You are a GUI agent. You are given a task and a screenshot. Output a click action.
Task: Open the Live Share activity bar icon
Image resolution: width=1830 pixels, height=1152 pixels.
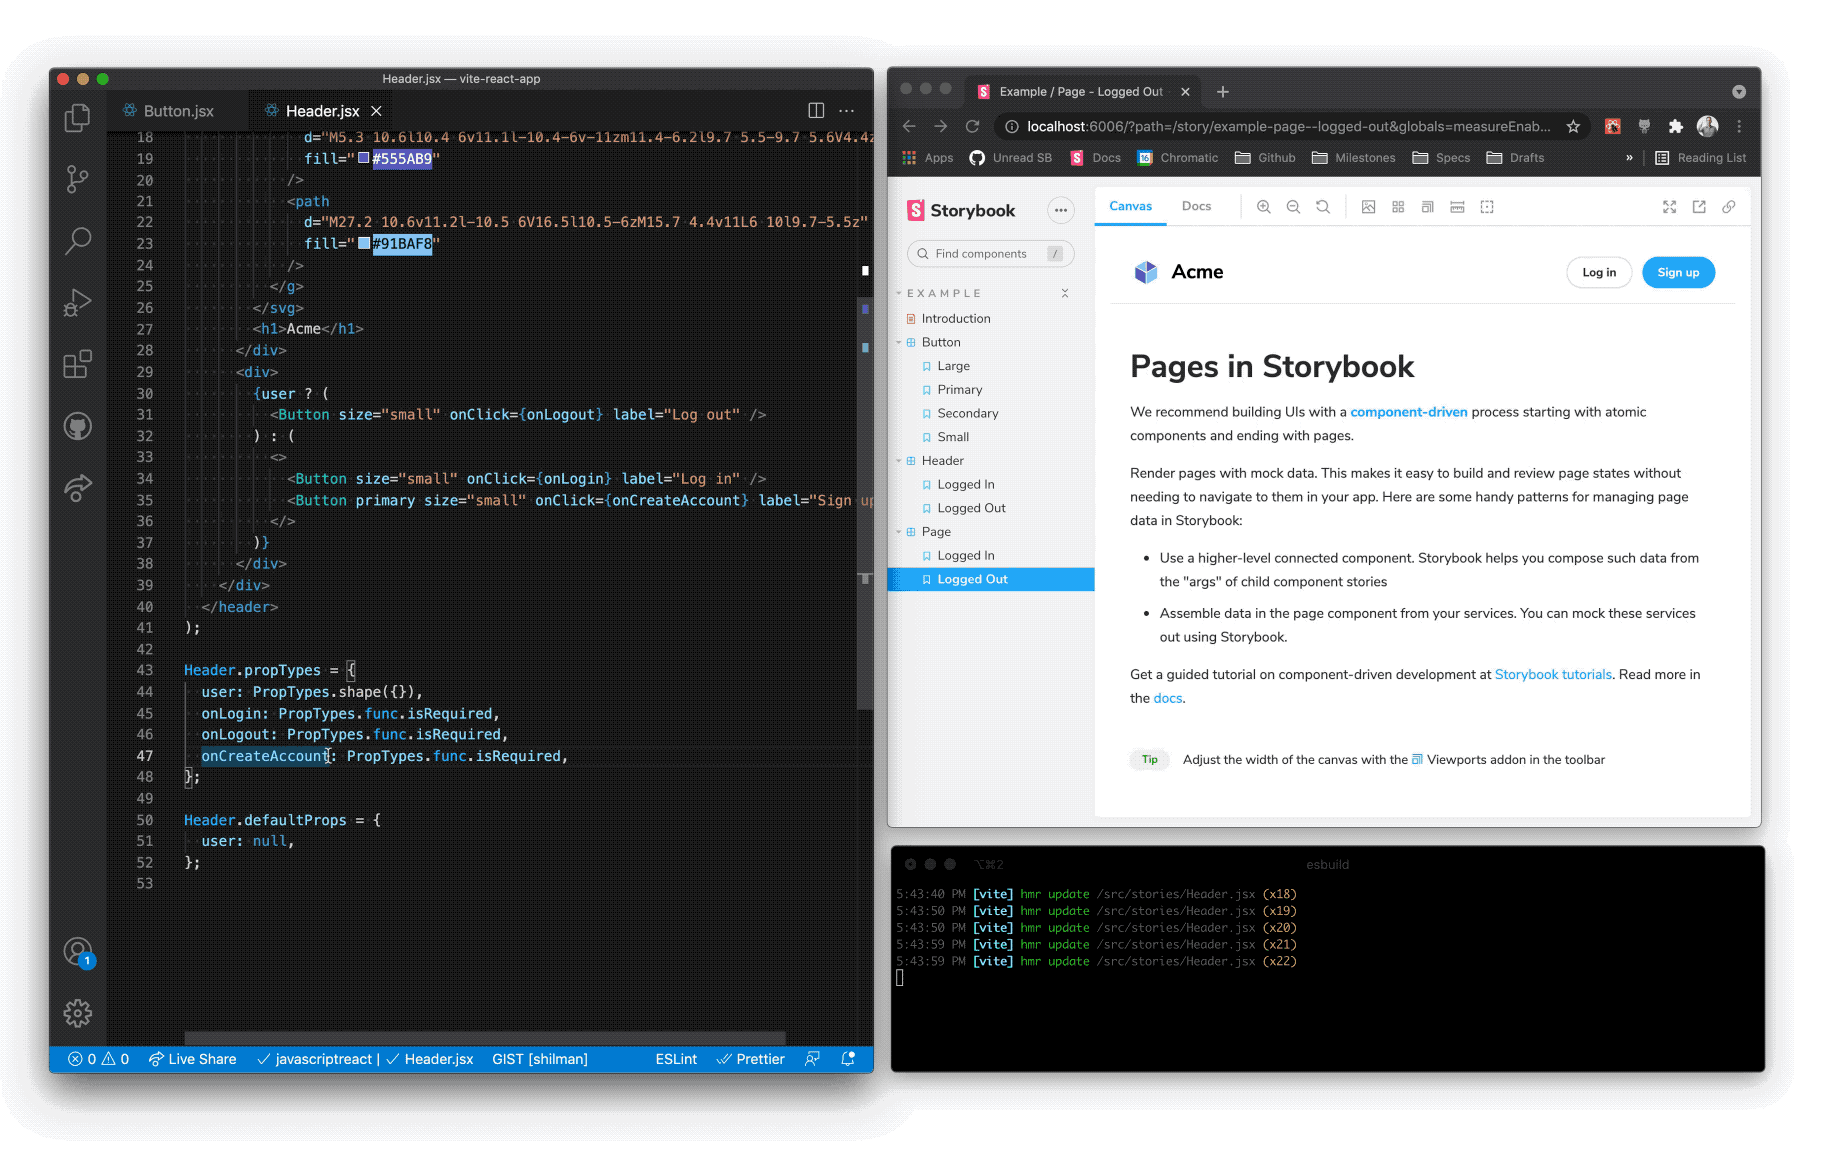coord(77,487)
